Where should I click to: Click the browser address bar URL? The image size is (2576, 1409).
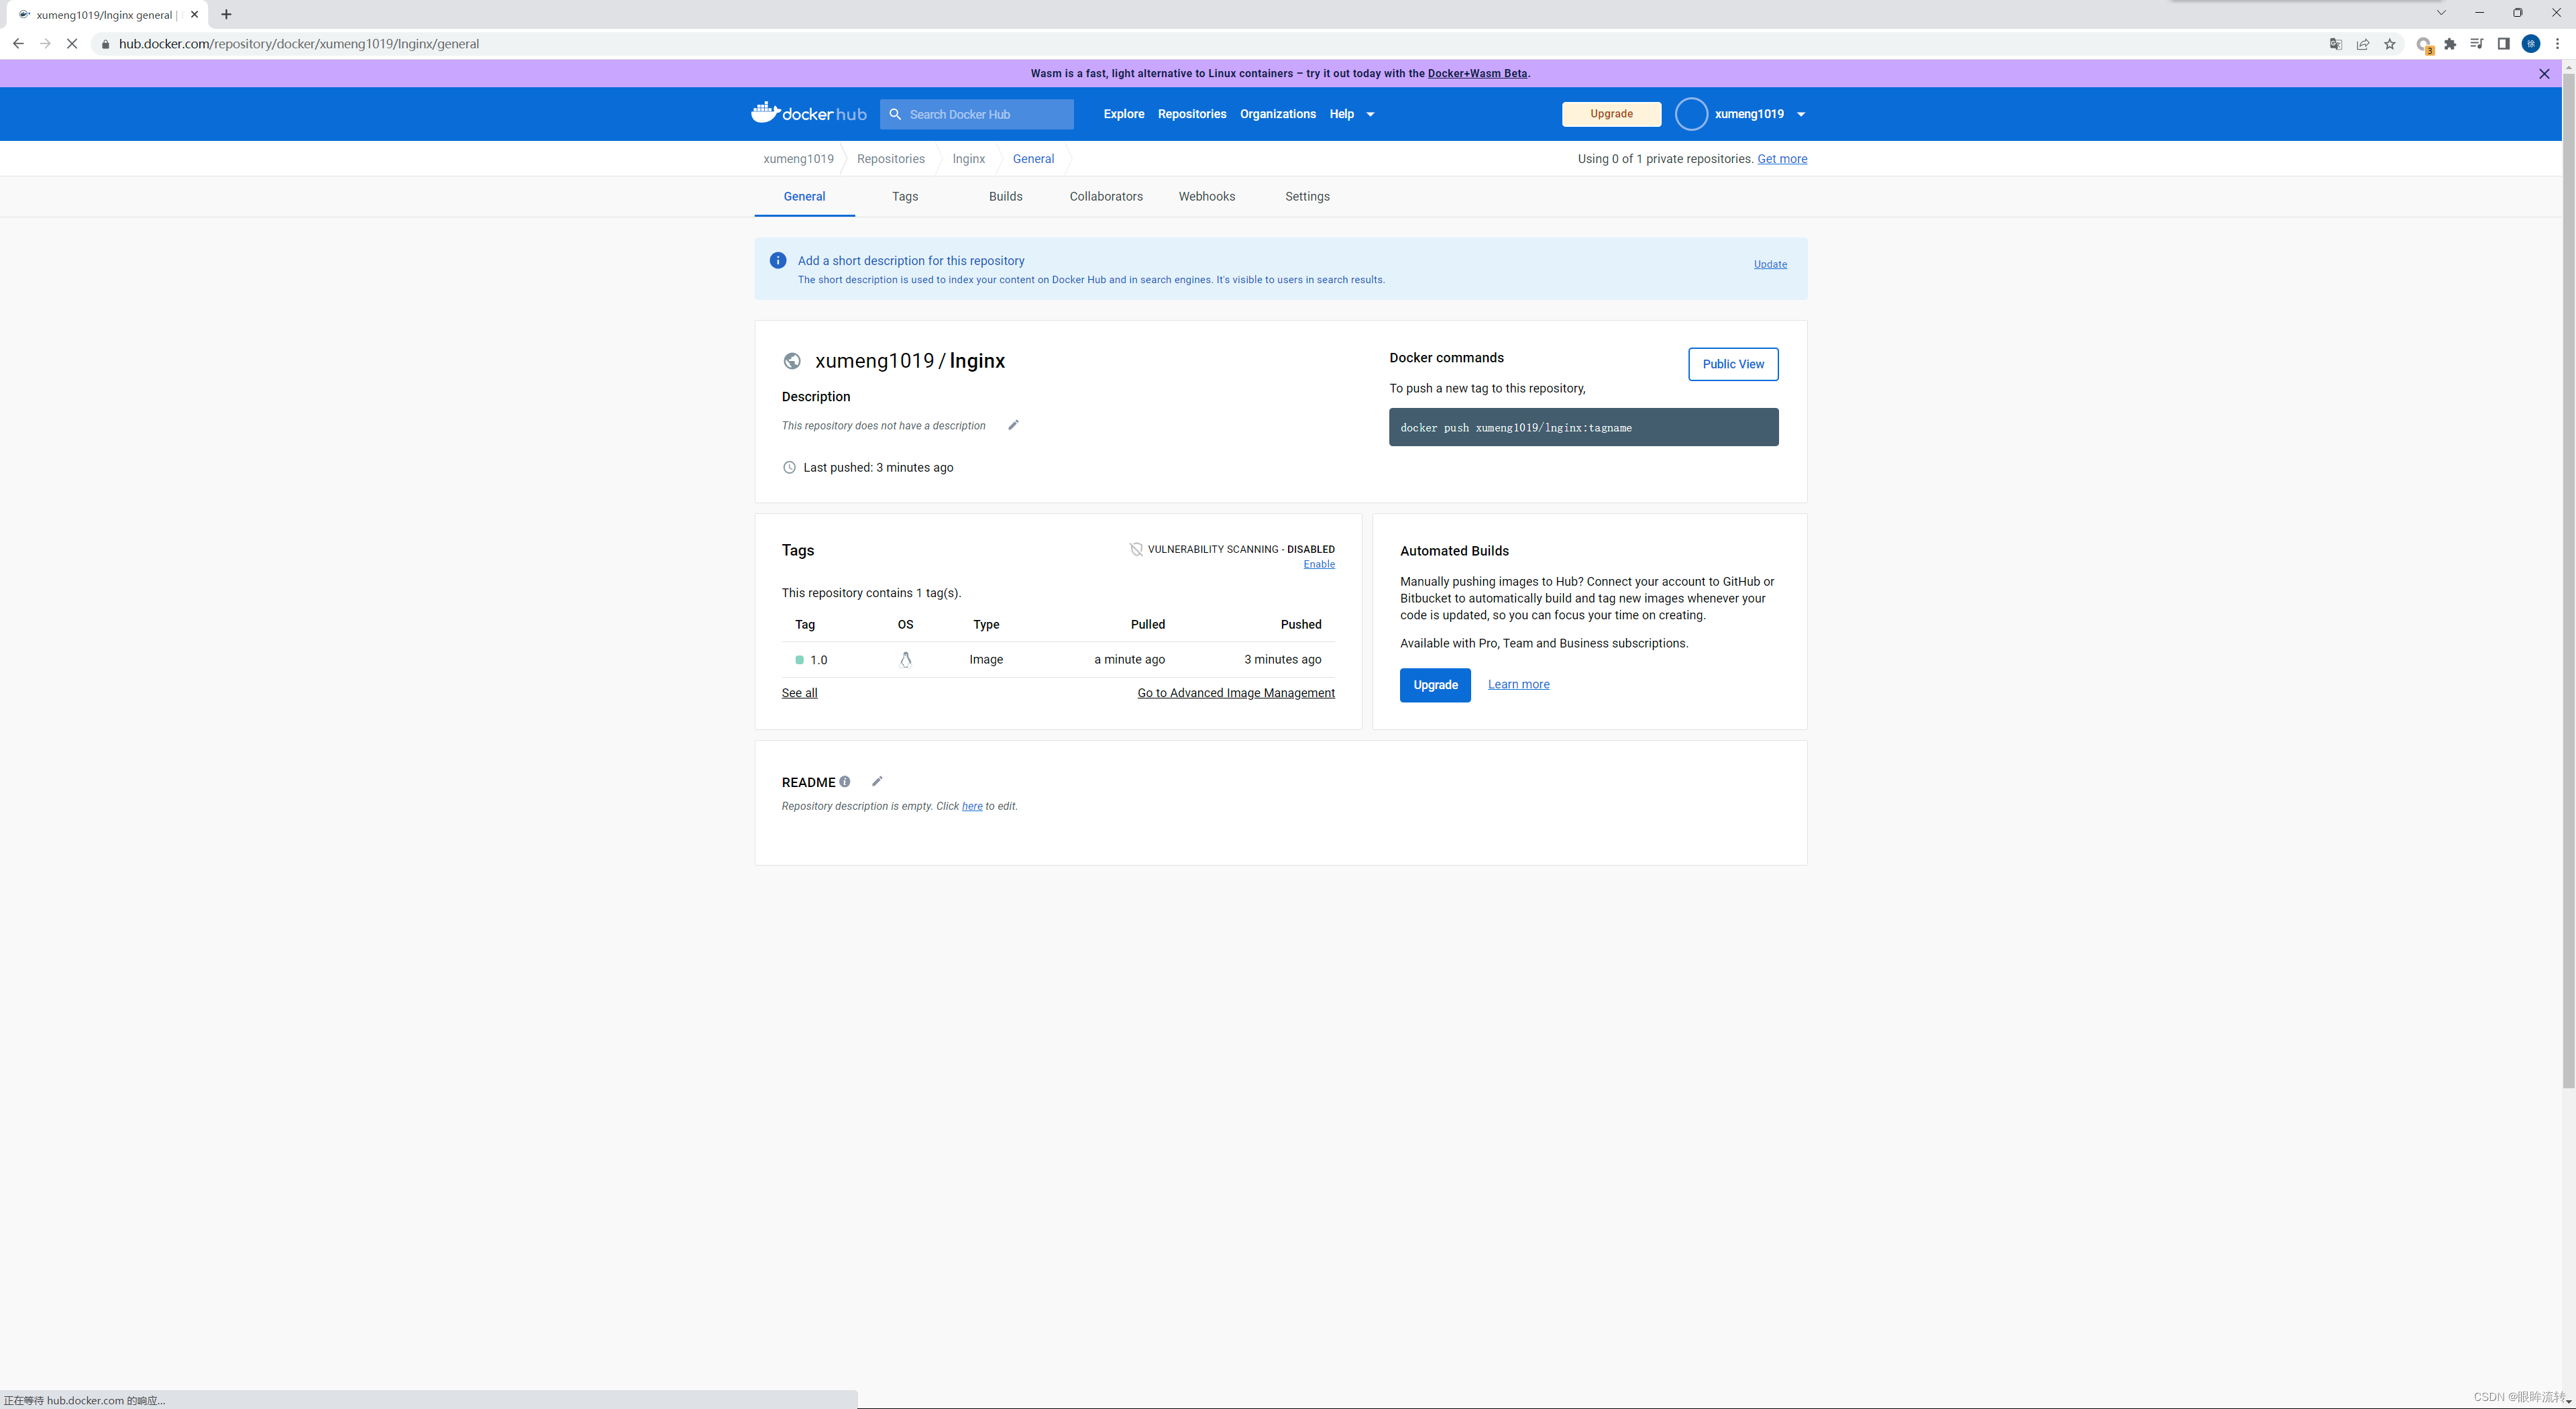299,44
